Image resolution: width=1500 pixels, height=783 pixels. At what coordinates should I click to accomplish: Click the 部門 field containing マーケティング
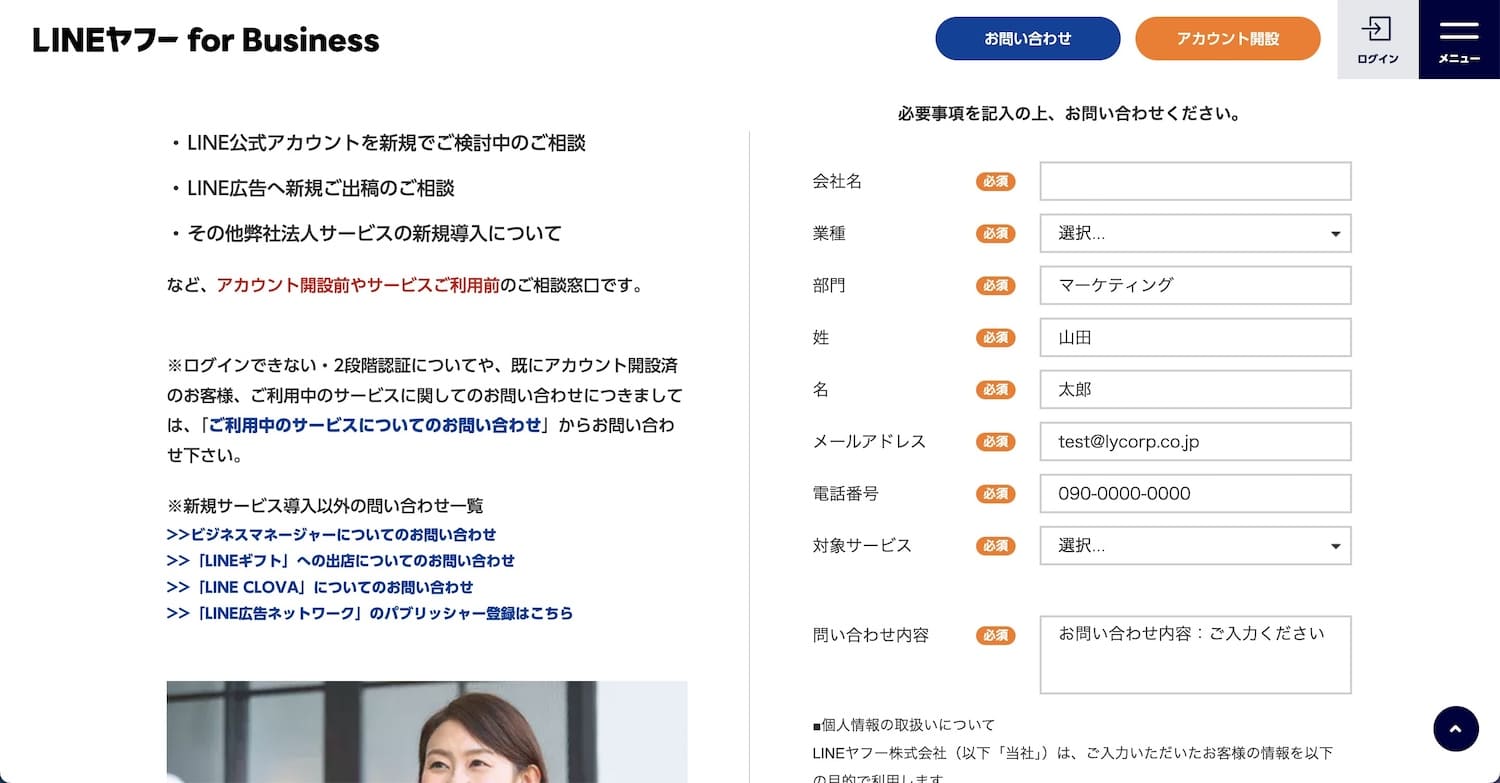click(1195, 285)
